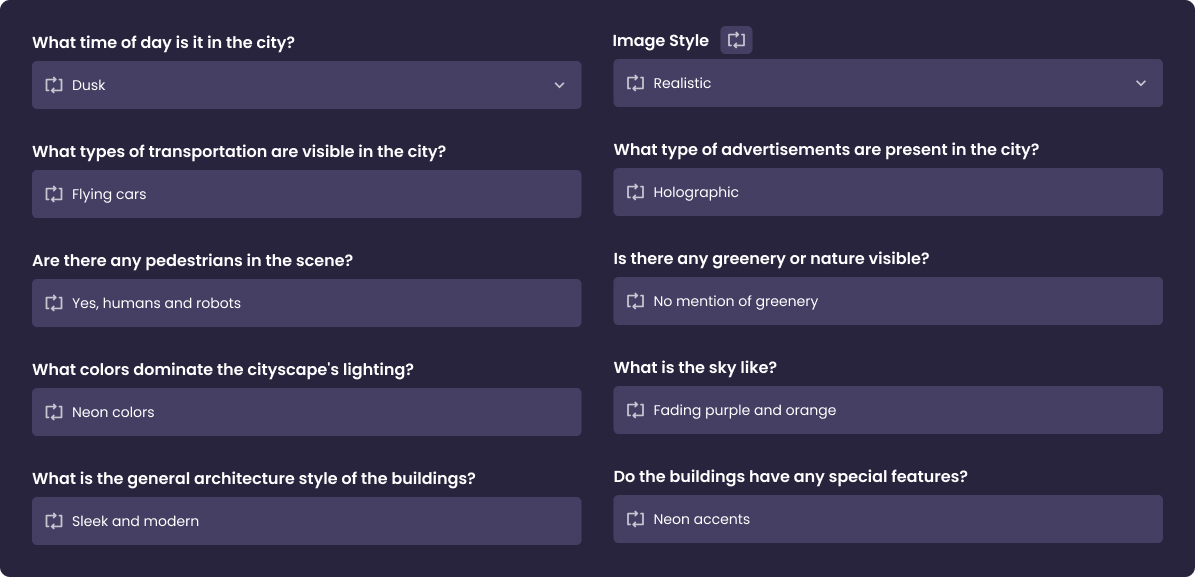Click the regenerate icon in the Dusk field
This screenshot has height=577, width=1195.
[54, 85]
